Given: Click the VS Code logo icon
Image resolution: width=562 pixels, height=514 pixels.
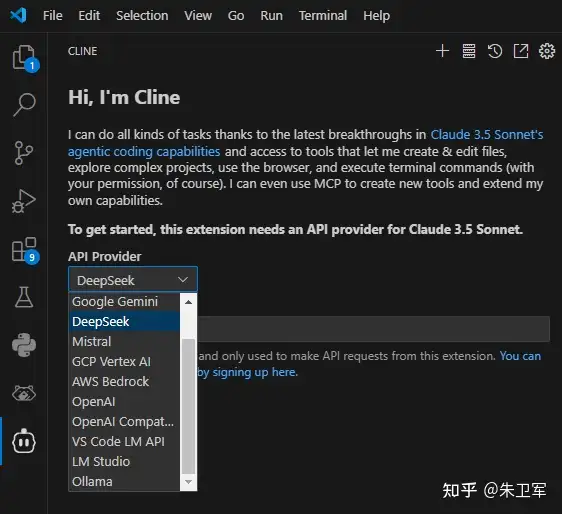Looking at the screenshot, I should pos(18,15).
